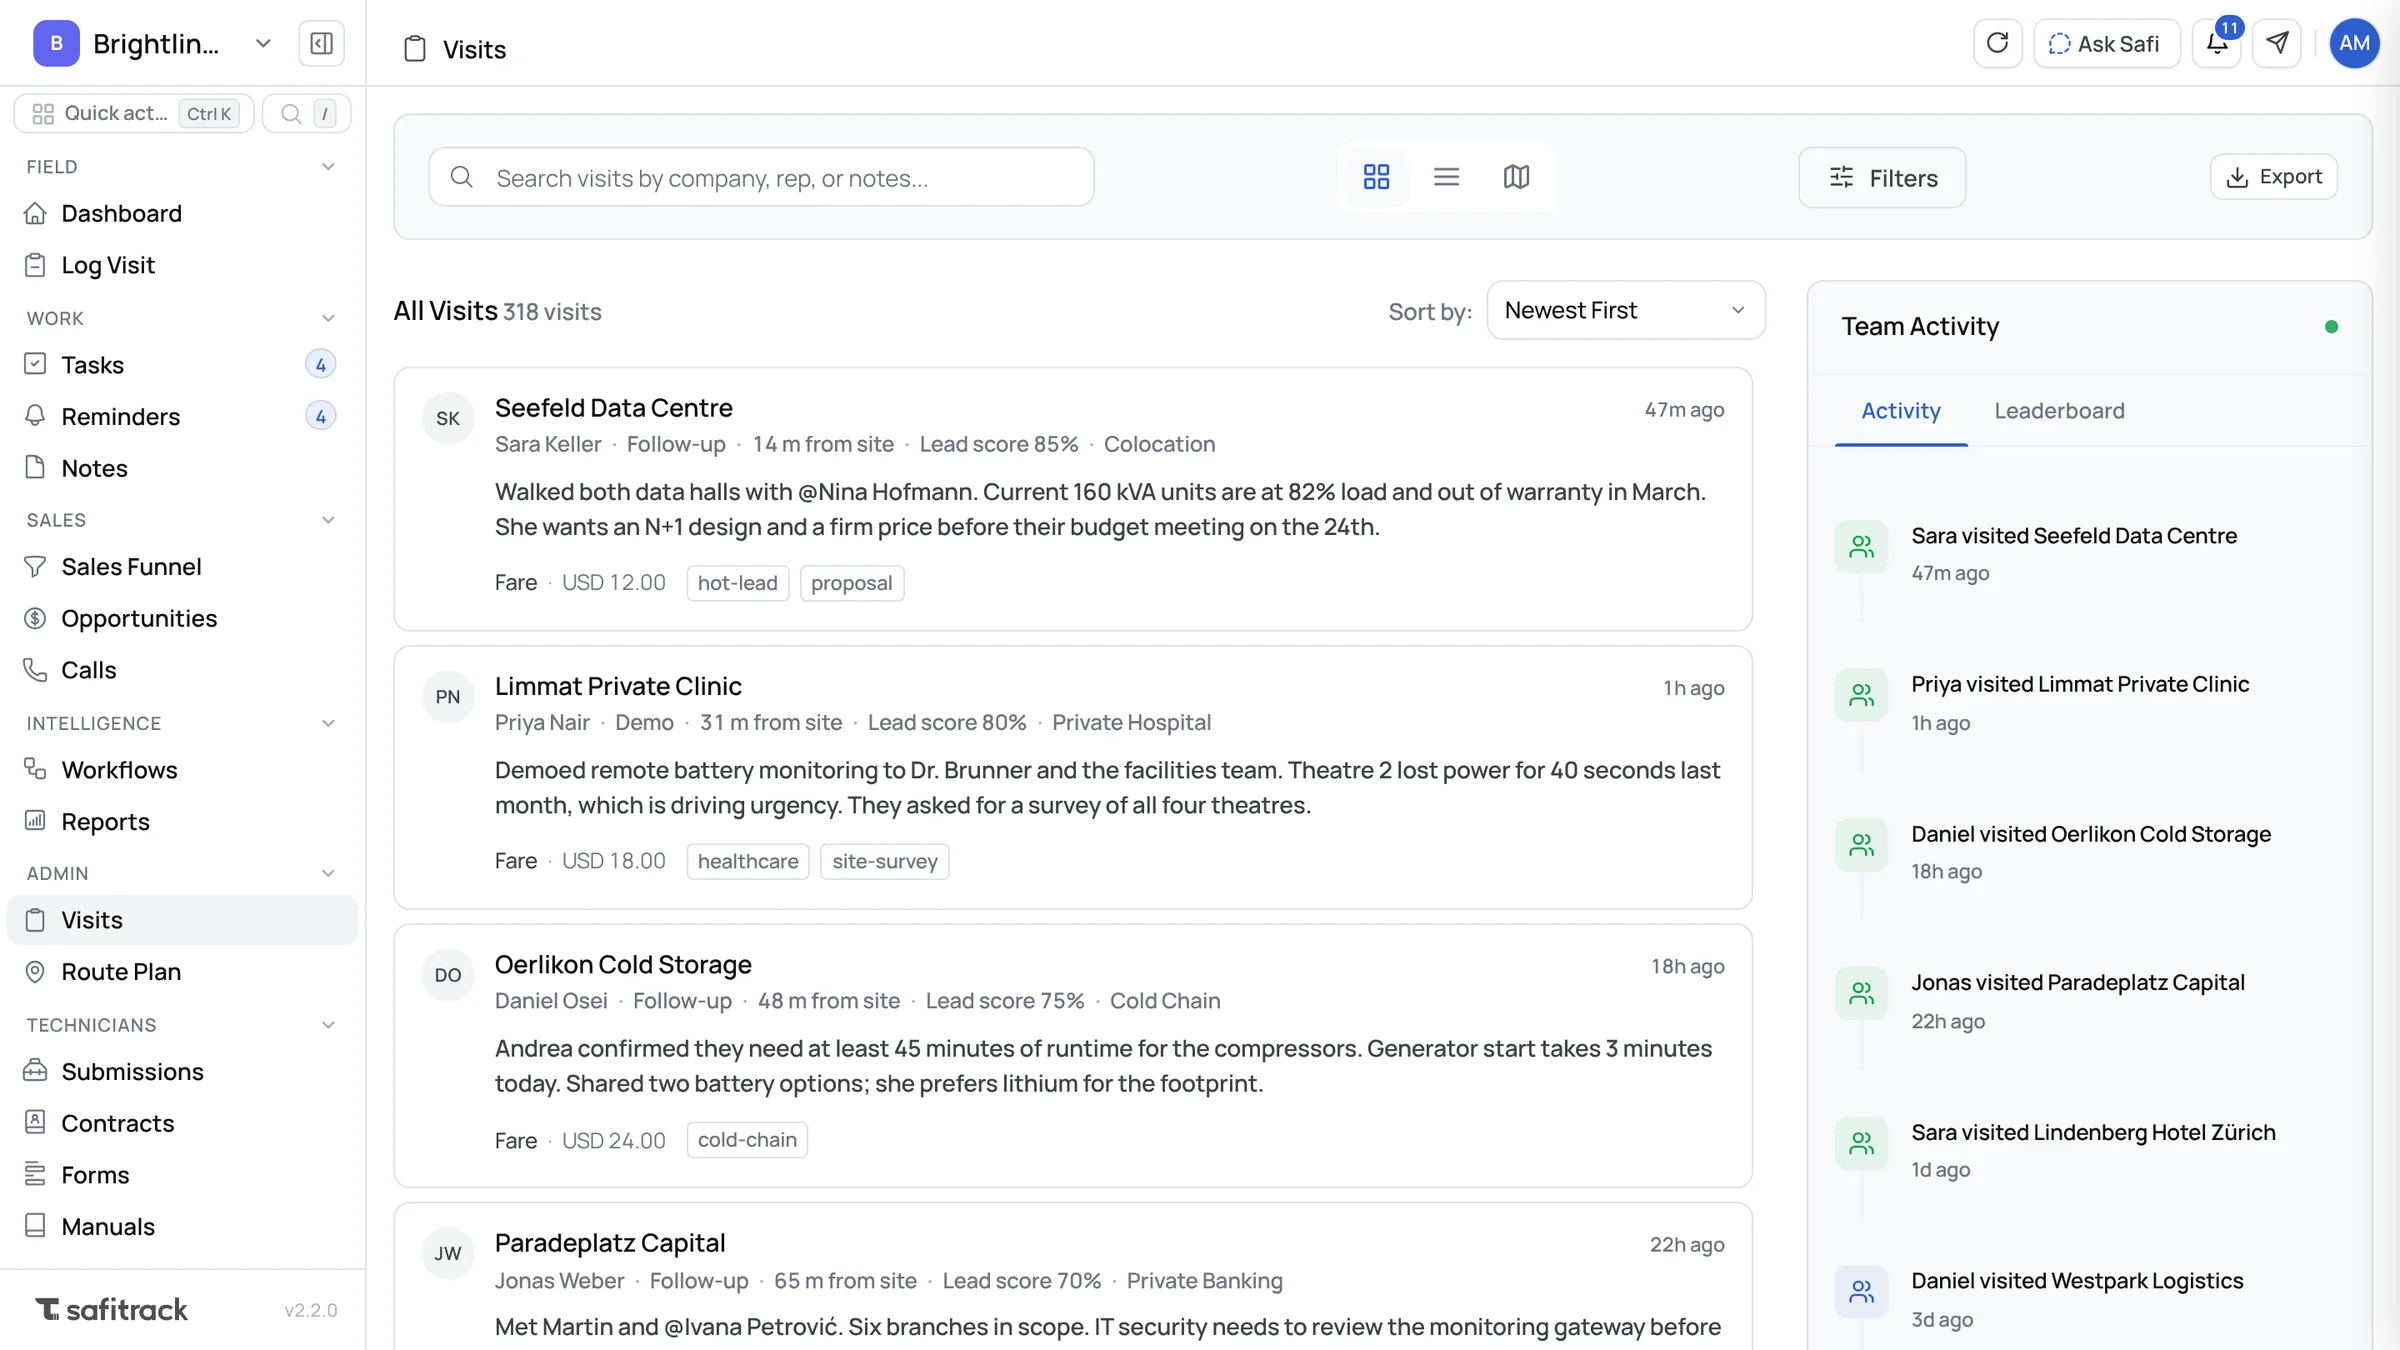Open the AM user avatar
The width and height of the screenshot is (2400, 1350).
tap(2354, 43)
